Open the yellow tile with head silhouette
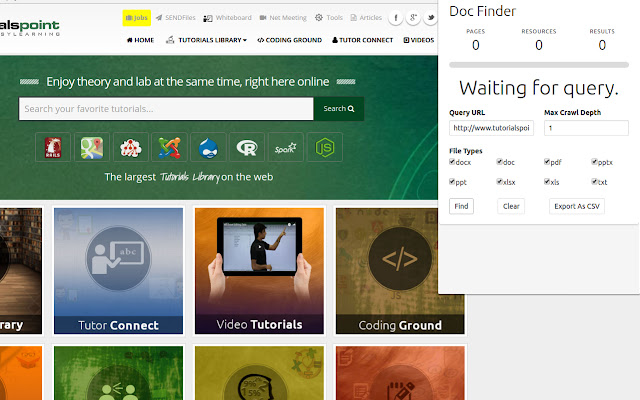Viewport: 640px width, 400px height. [259, 373]
